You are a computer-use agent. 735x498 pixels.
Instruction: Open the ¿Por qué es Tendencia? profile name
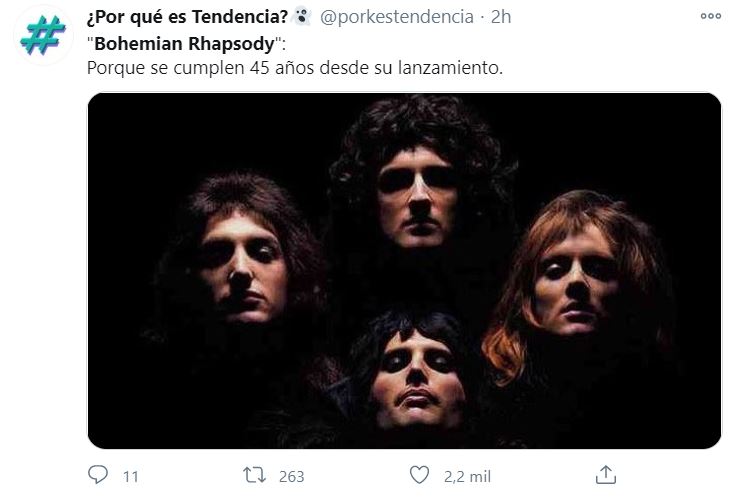pos(187,17)
